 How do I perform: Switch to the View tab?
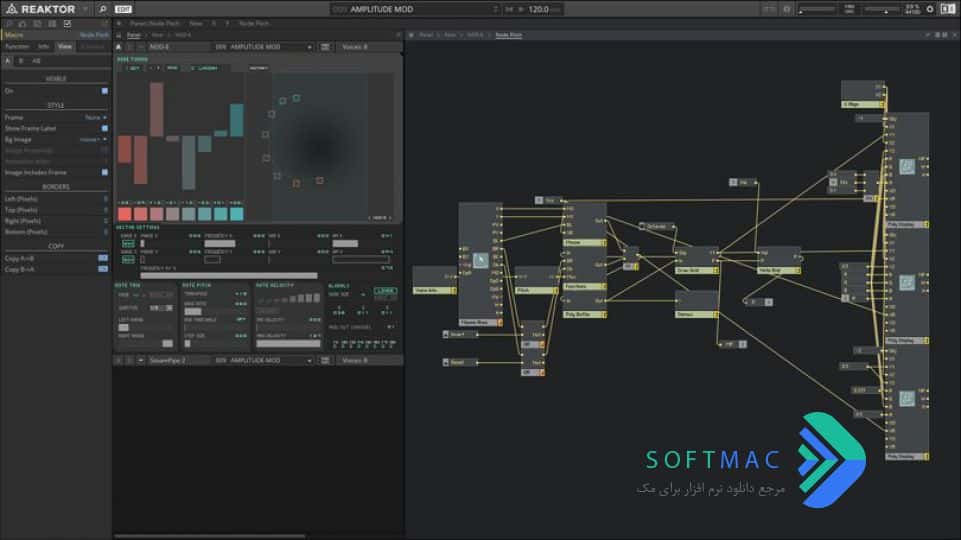[x=64, y=47]
